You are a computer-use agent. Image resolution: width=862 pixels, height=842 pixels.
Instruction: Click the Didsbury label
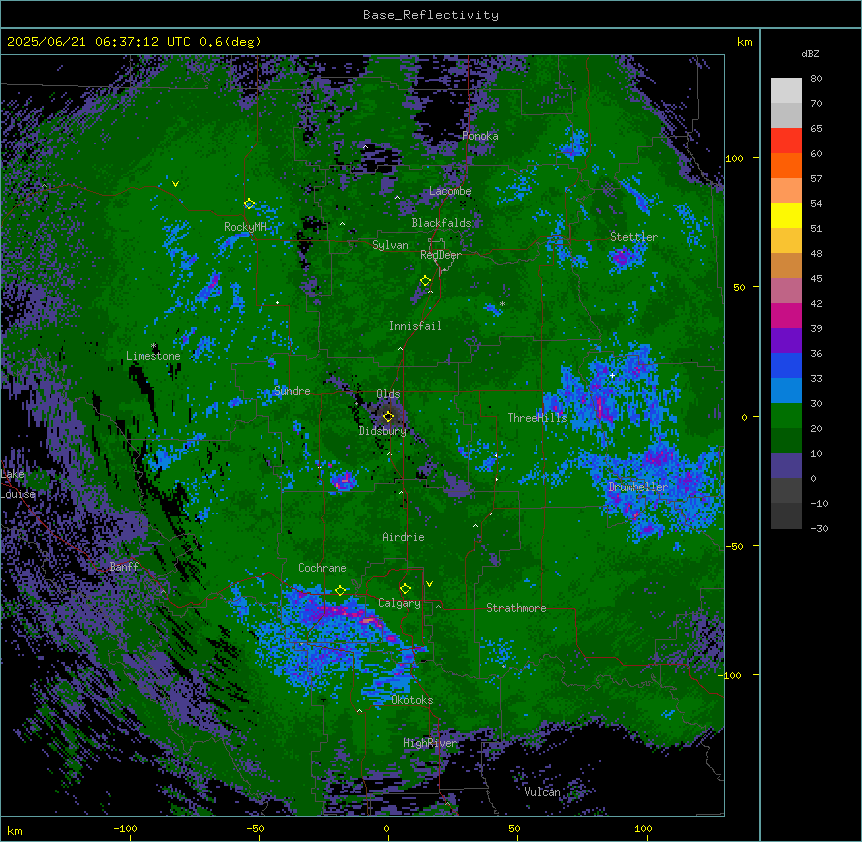[383, 431]
